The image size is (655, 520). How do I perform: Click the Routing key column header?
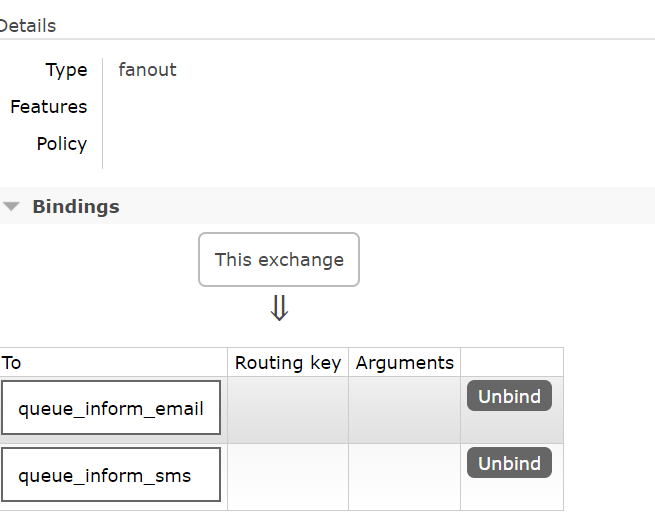tap(288, 362)
